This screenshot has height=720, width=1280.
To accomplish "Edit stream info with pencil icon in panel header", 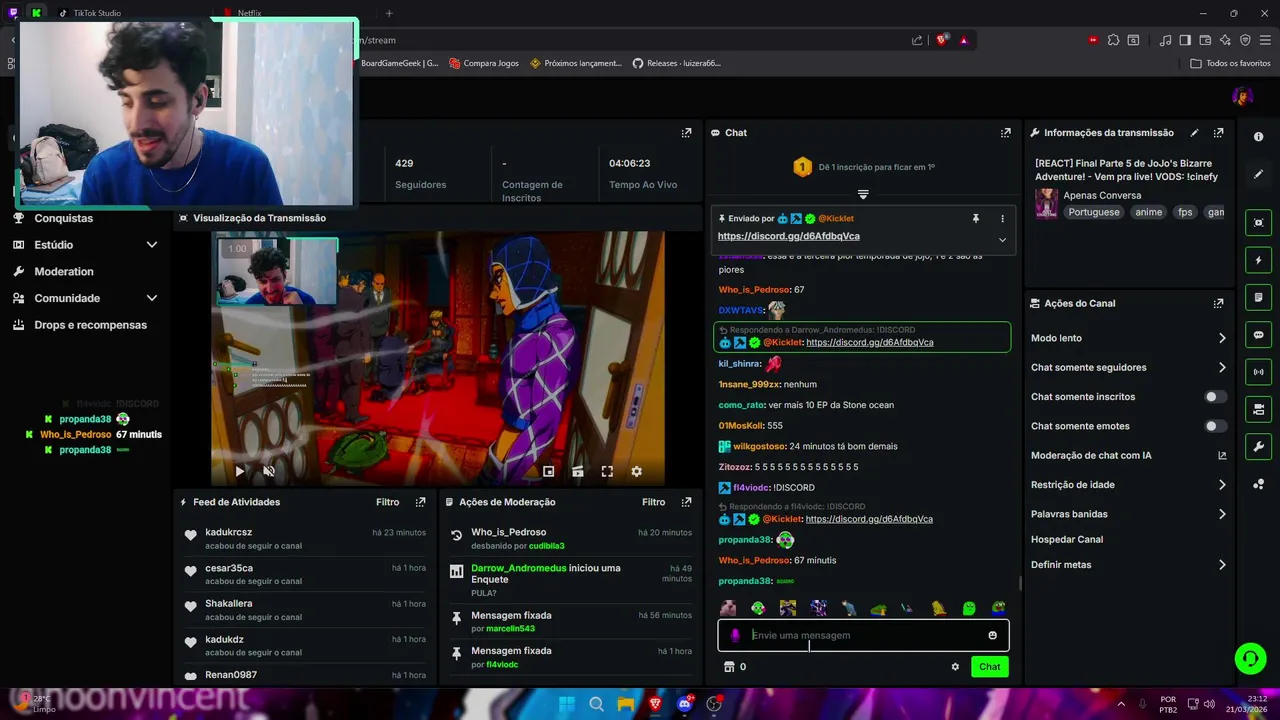I will [x=1194, y=133].
